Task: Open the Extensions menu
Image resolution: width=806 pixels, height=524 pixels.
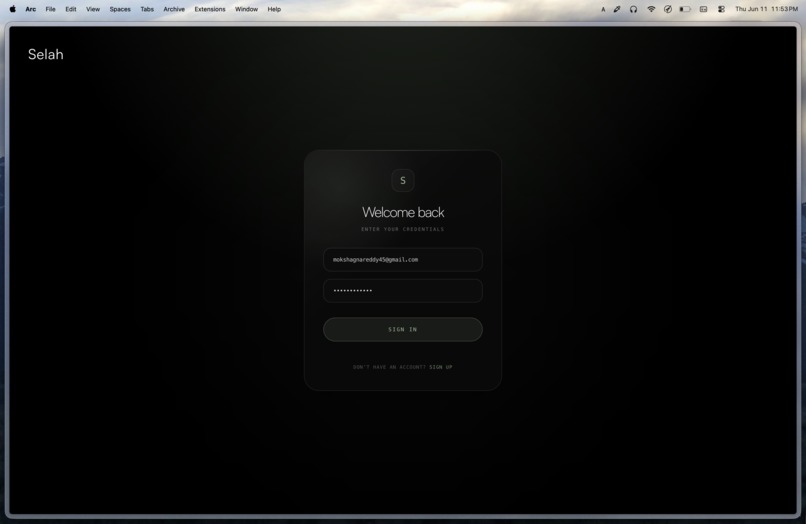Action: coord(210,9)
